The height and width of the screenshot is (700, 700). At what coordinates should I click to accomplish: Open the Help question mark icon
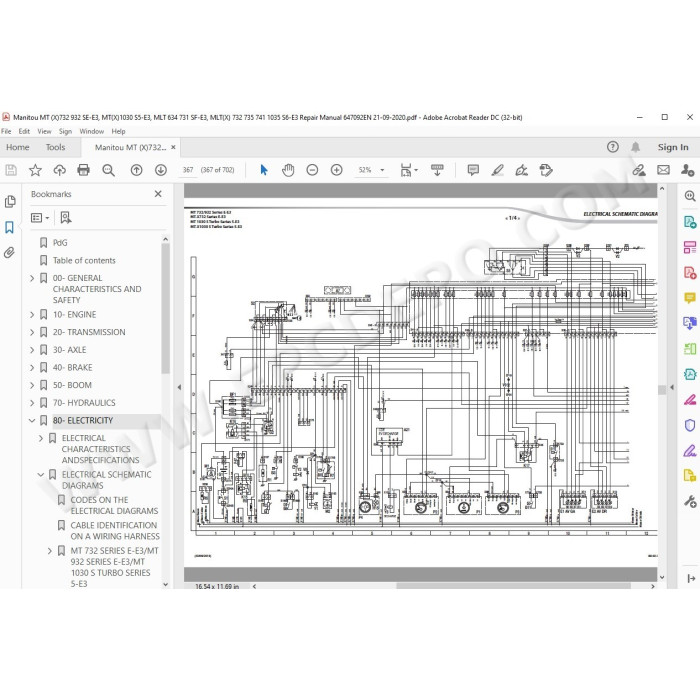[612, 147]
